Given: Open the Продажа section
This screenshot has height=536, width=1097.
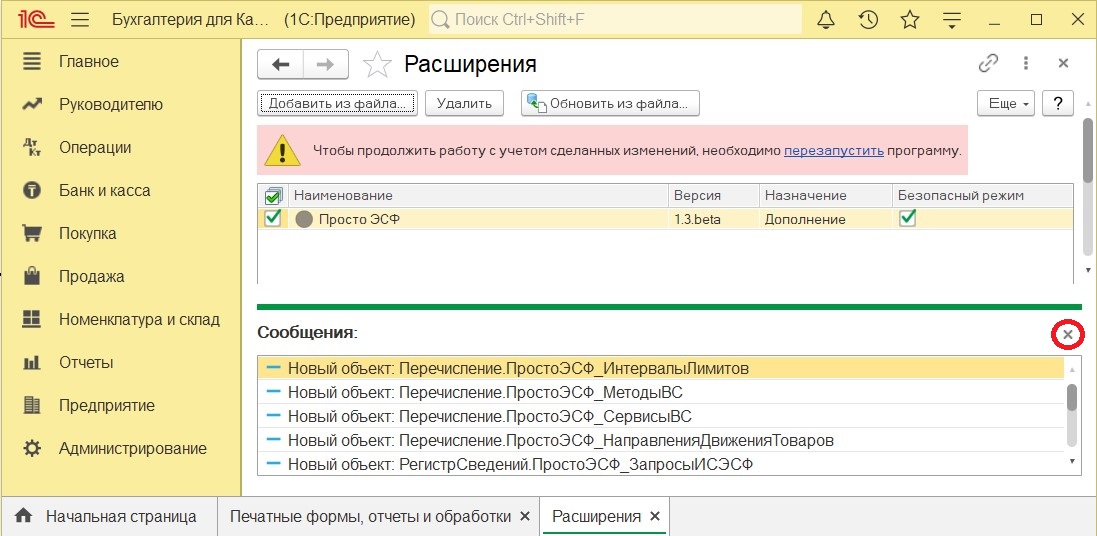Looking at the screenshot, I should pyautogui.click(x=92, y=276).
